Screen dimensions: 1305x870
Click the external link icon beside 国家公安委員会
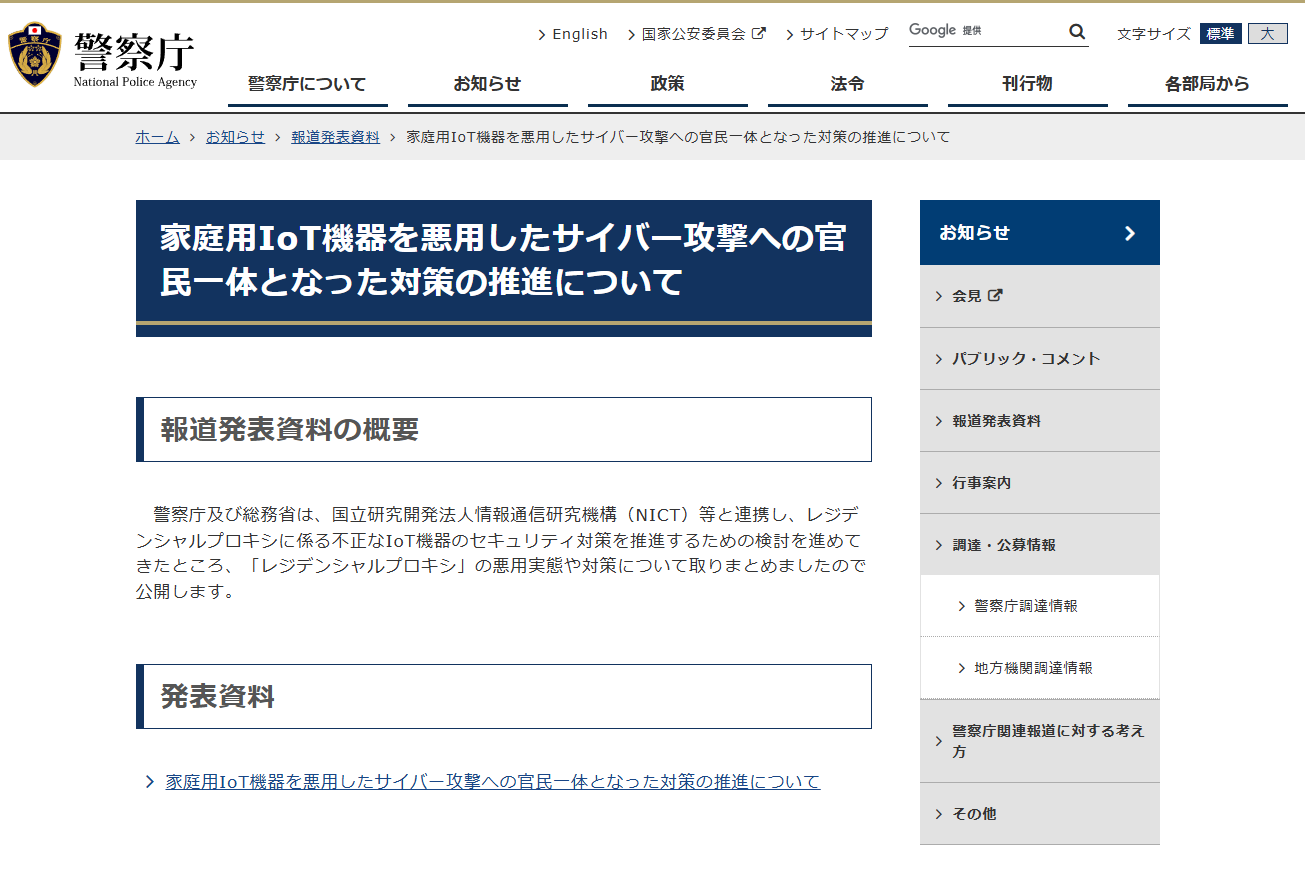point(759,33)
